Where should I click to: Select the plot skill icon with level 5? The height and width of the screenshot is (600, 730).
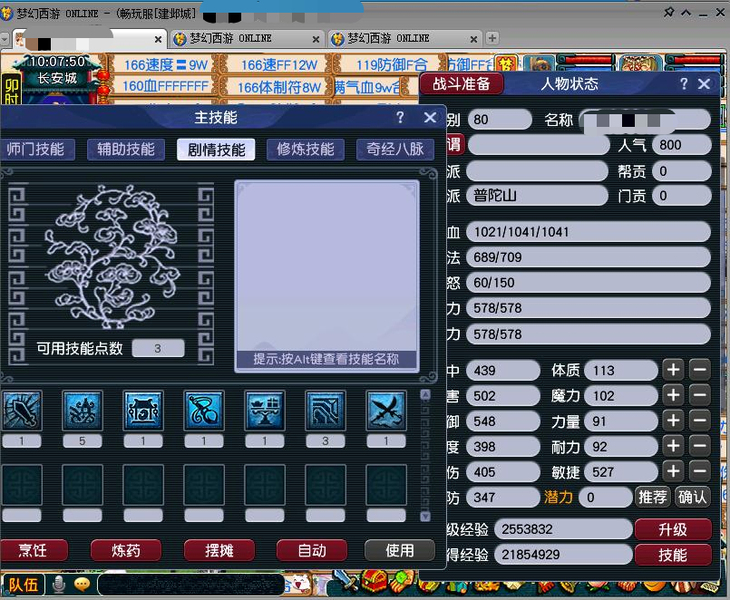82,410
